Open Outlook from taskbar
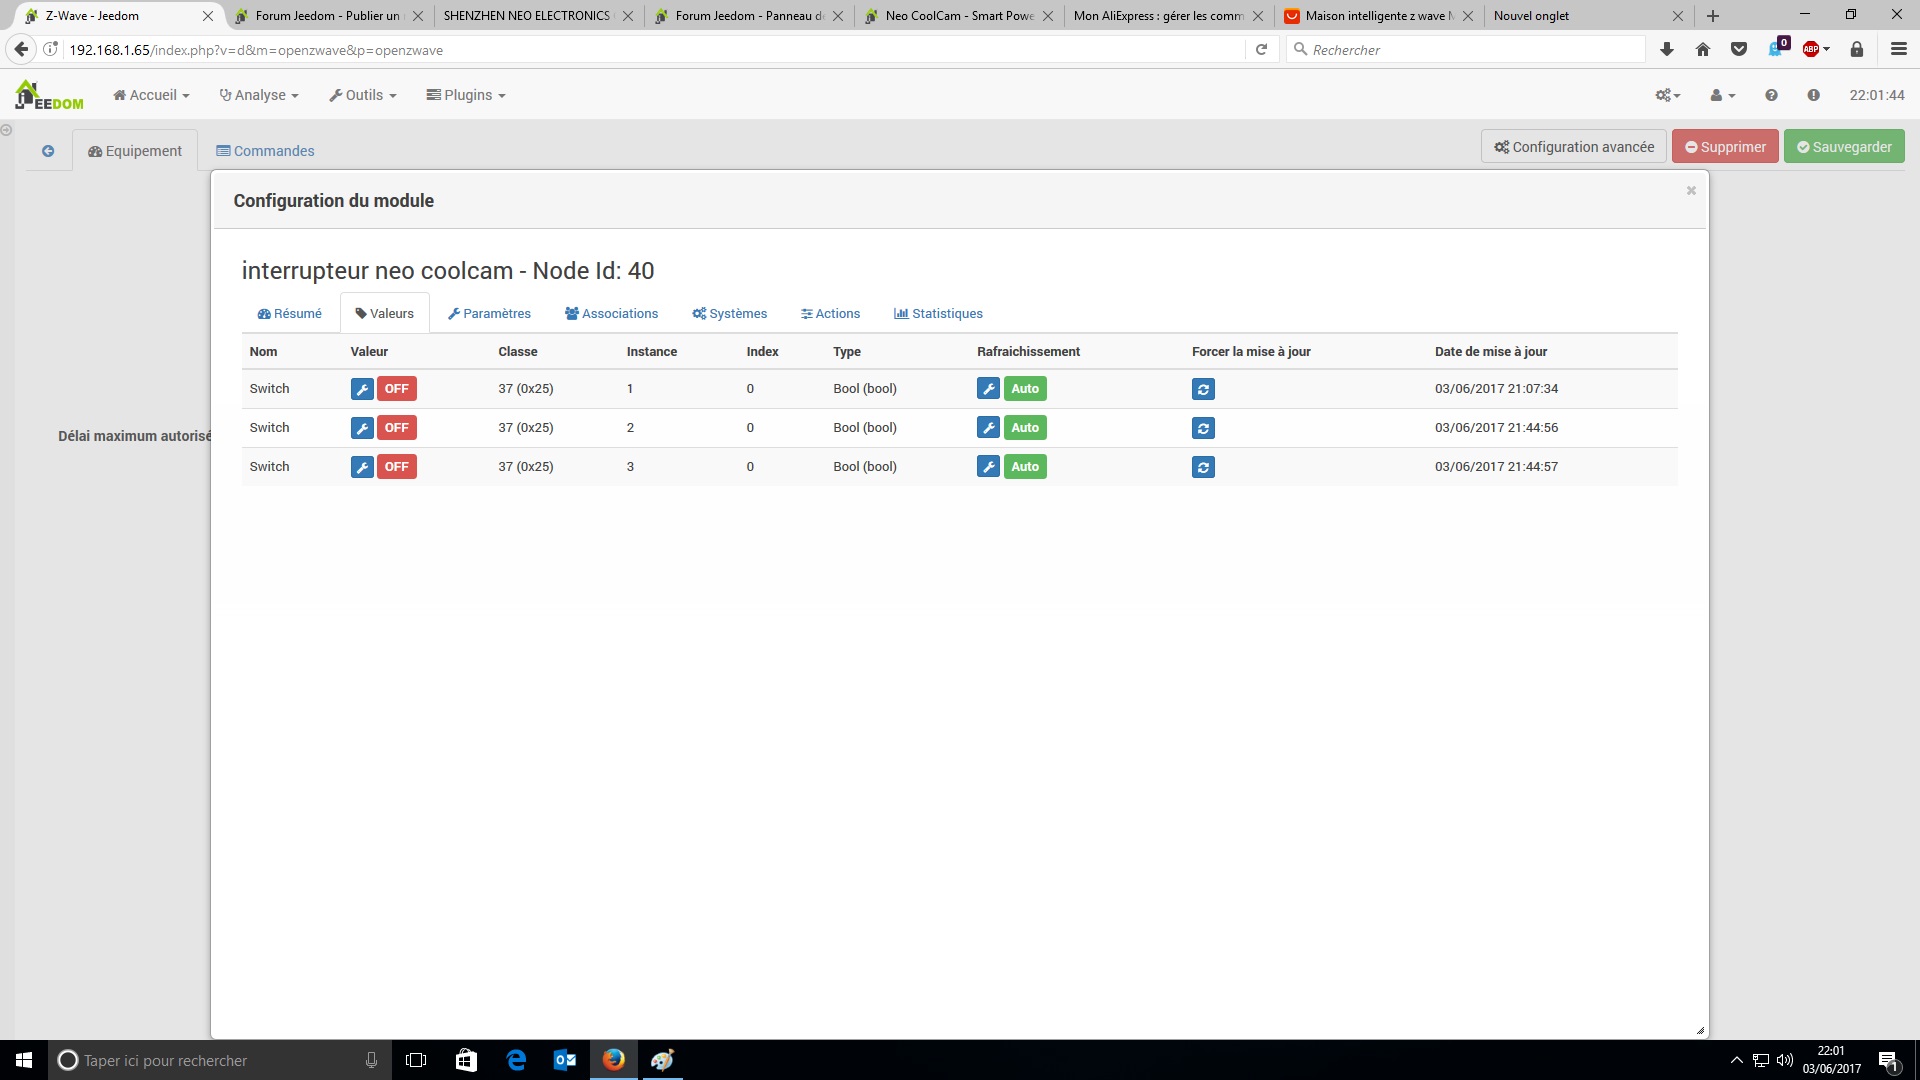Image resolution: width=1920 pixels, height=1080 pixels. coord(565,1060)
